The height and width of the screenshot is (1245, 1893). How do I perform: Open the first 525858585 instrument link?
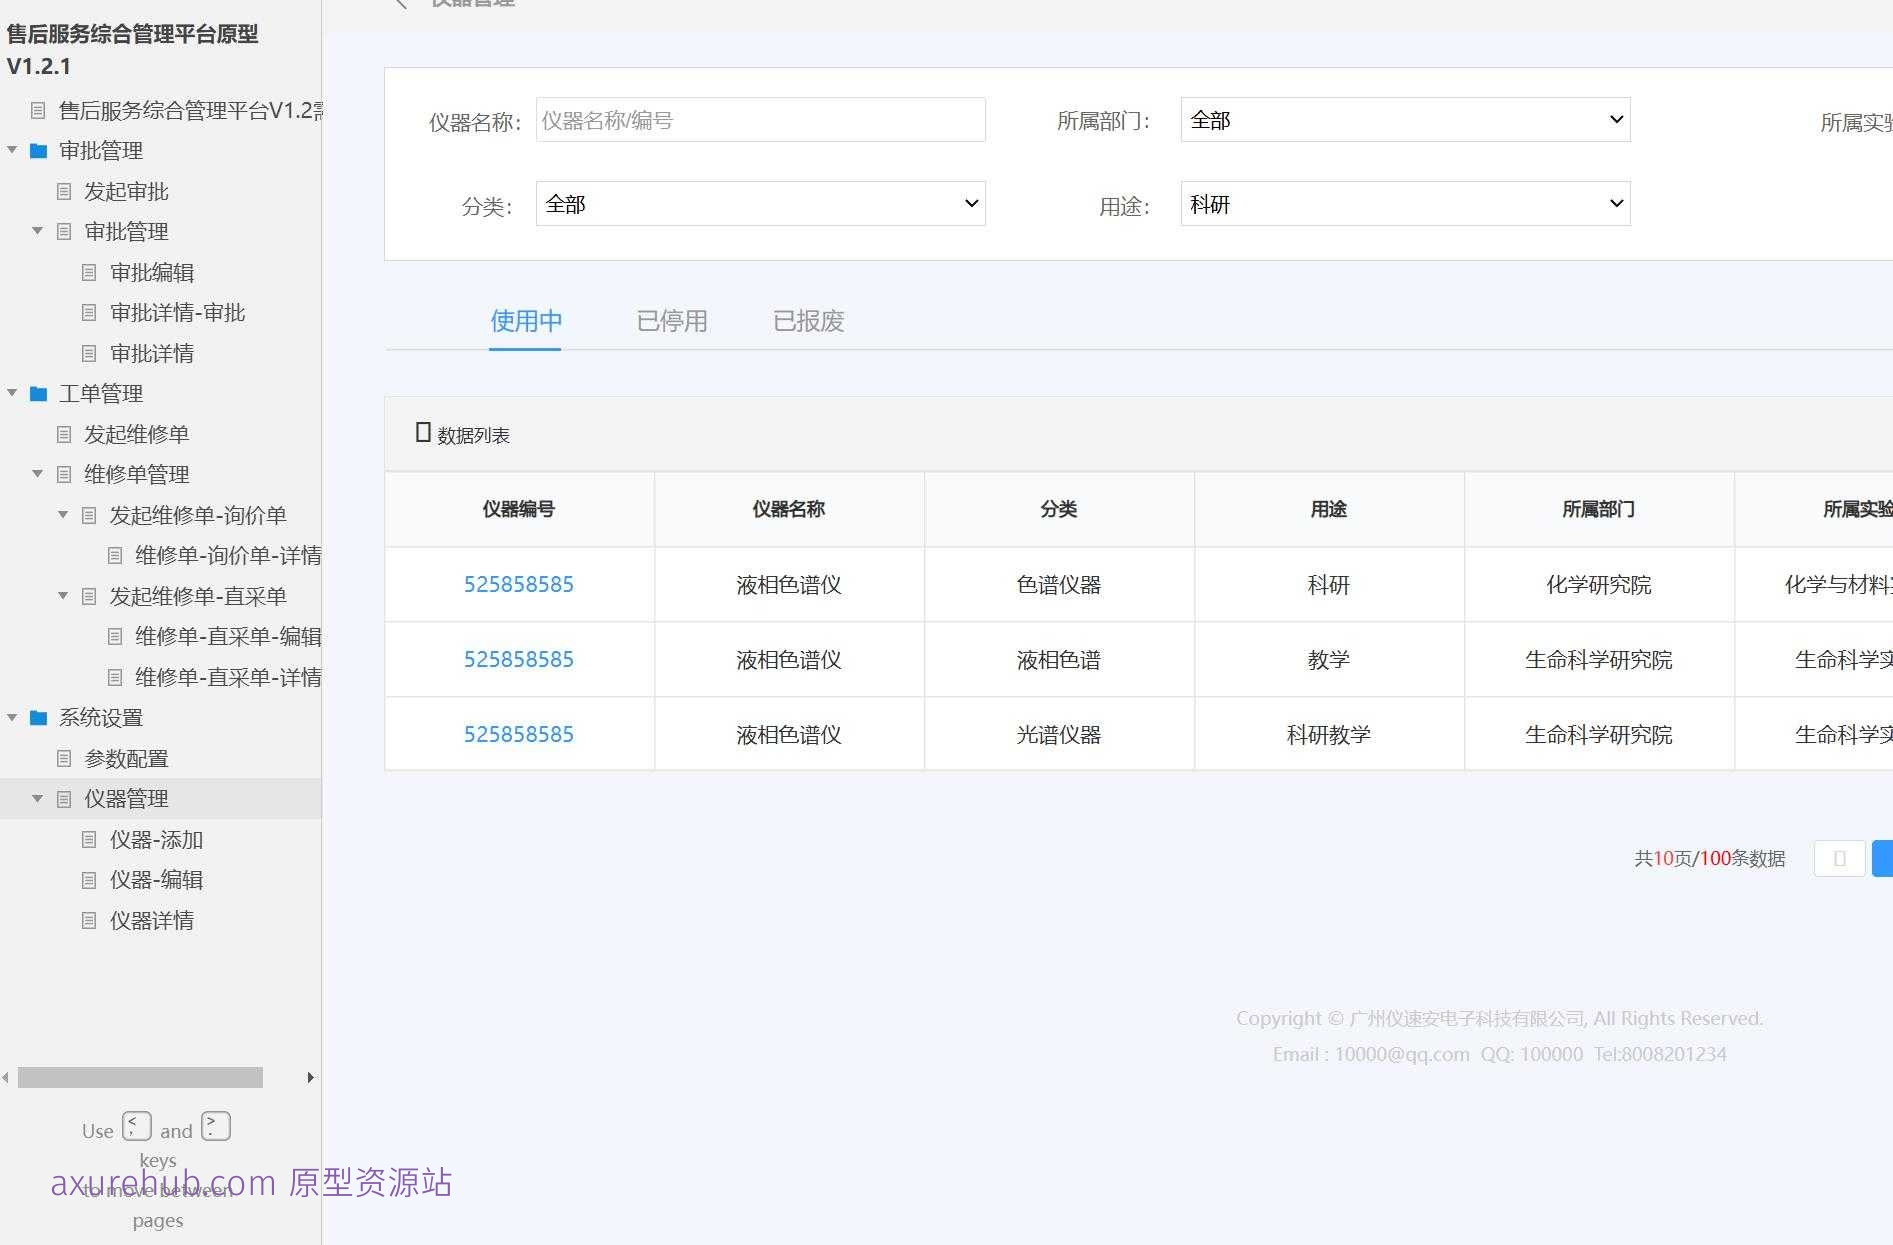click(518, 584)
